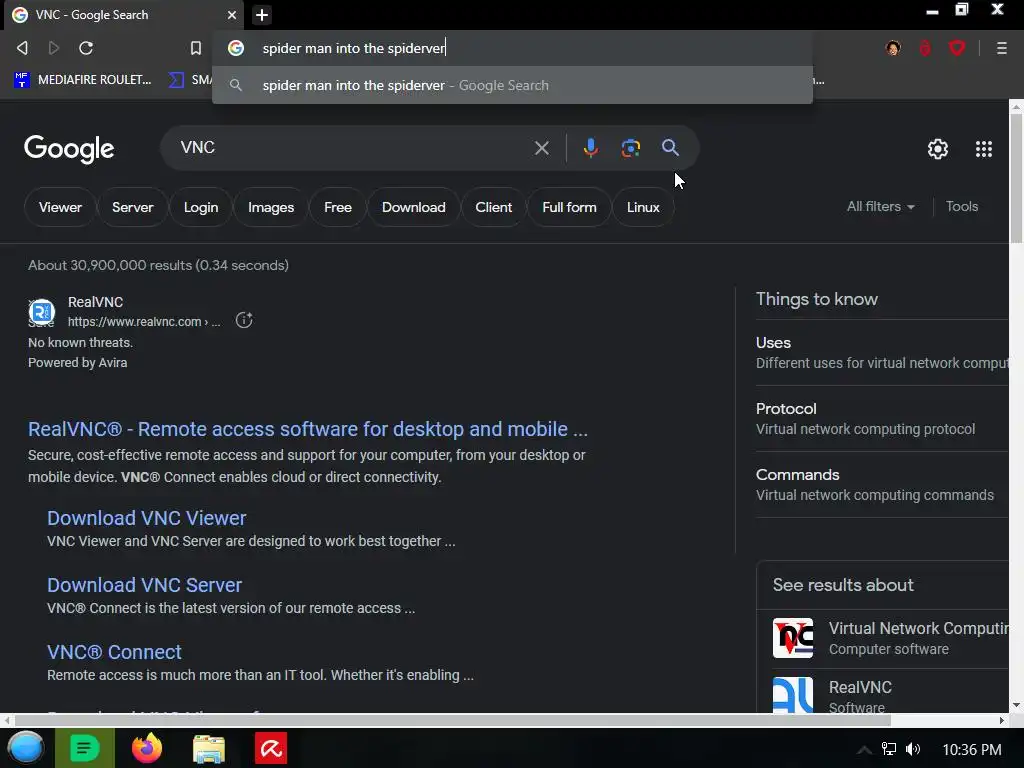The height and width of the screenshot is (768, 1024).
Task: Apply the Full form filter chip
Action: click(x=569, y=207)
